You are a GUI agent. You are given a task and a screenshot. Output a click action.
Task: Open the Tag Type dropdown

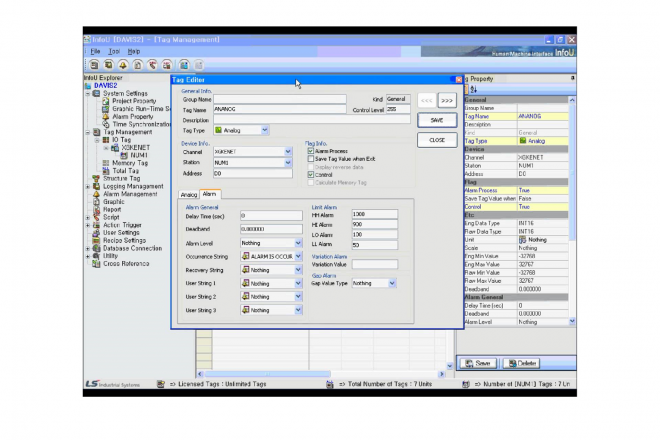(x=263, y=130)
